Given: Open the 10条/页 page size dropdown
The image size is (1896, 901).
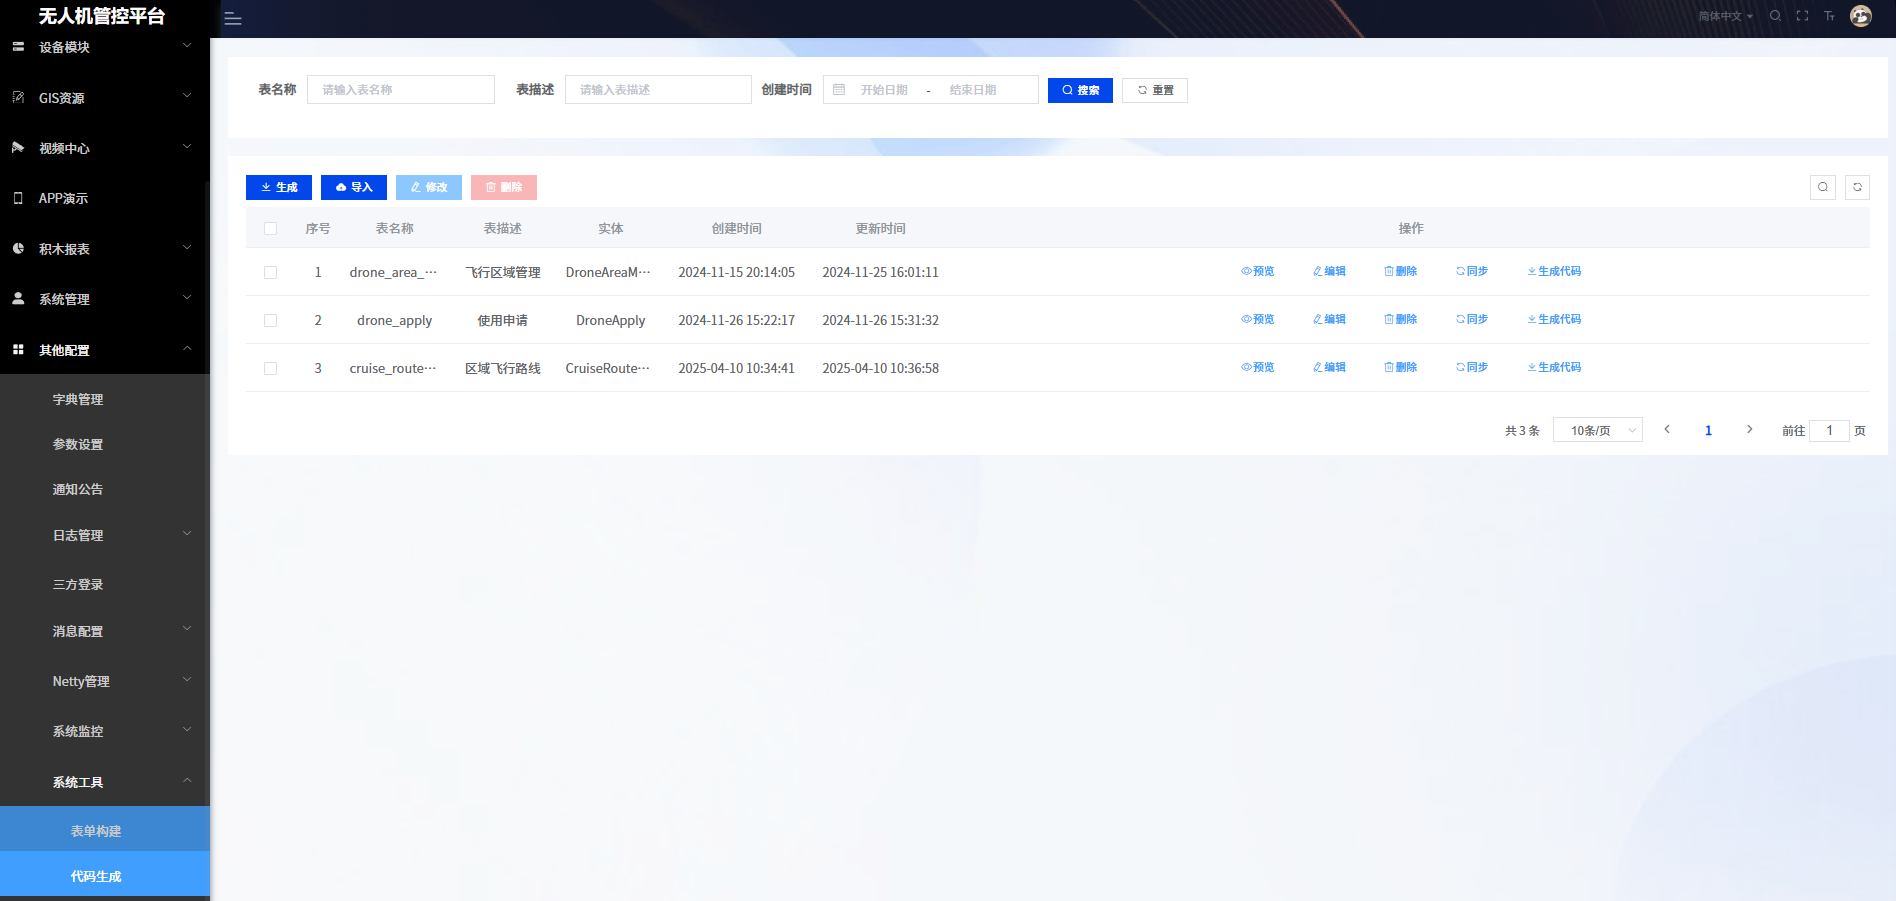Looking at the screenshot, I should [x=1597, y=430].
